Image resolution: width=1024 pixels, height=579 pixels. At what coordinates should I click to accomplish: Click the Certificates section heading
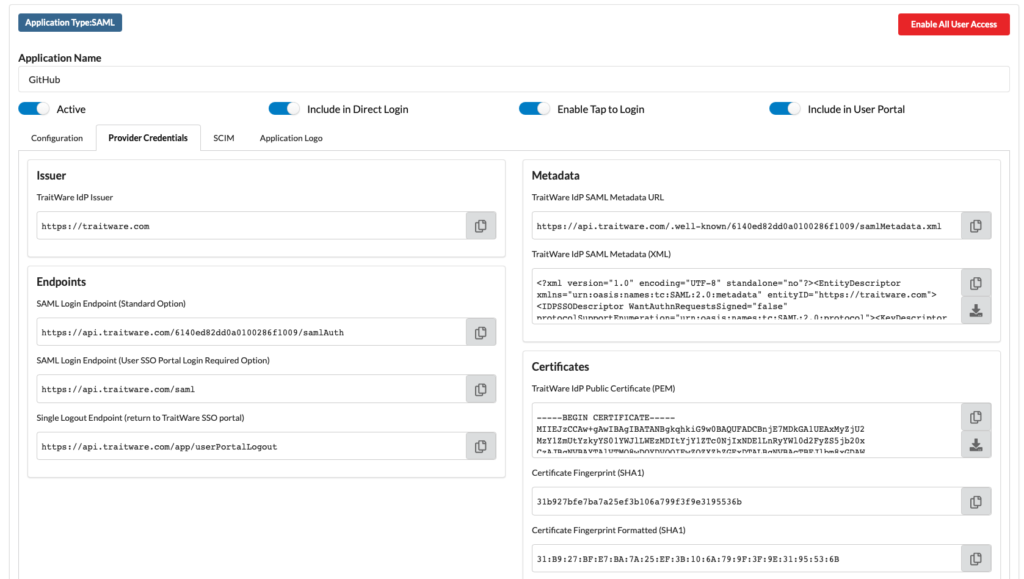click(560, 366)
